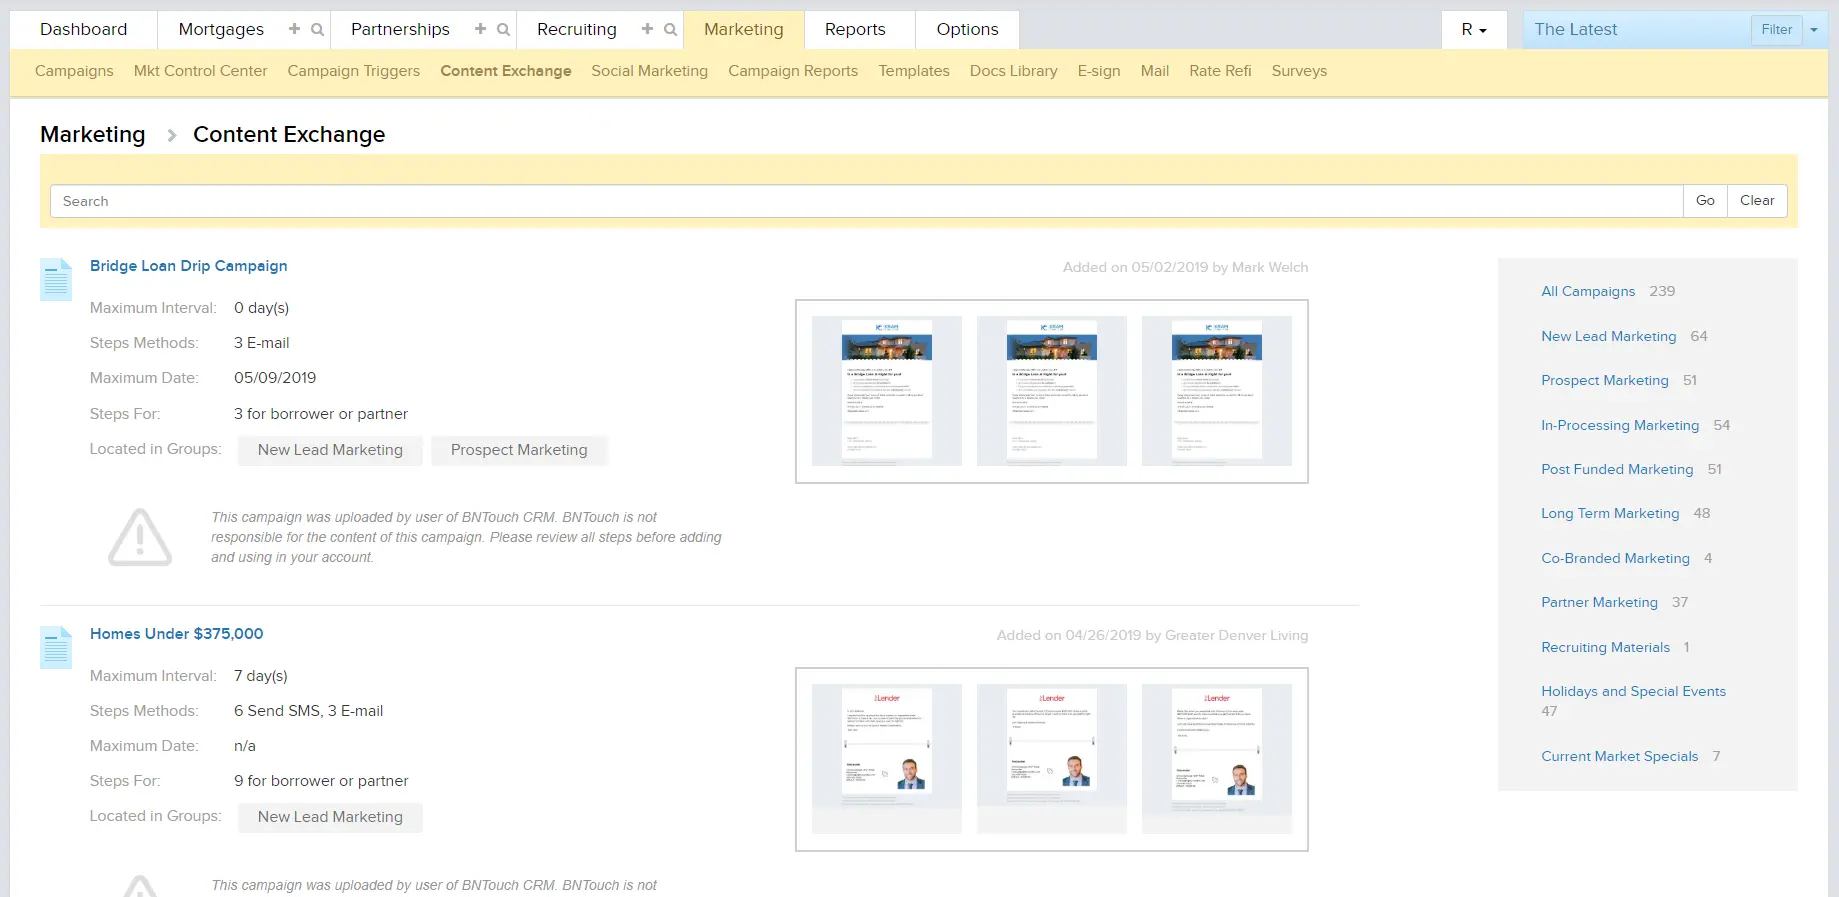
Task: Click the search magnifier beside Partnerships
Action: [x=503, y=30]
